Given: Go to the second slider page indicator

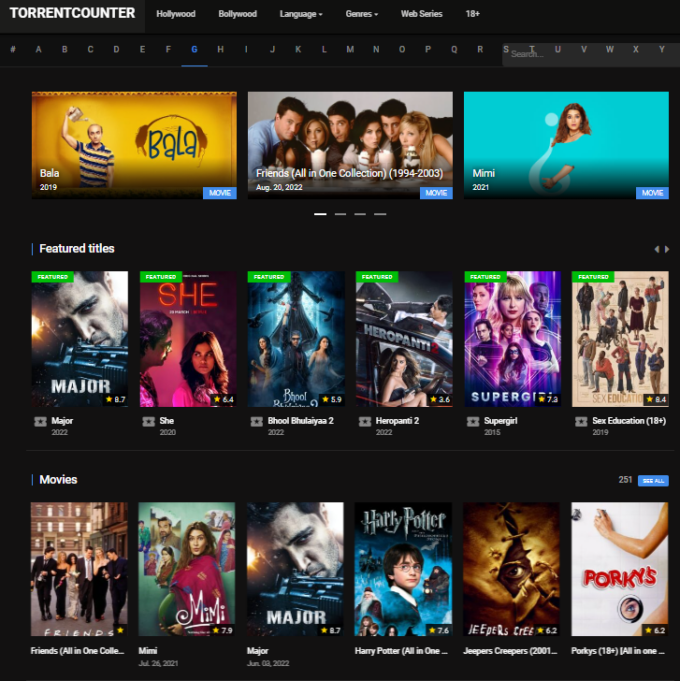Looking at the screenshot, I should point(340,214).
